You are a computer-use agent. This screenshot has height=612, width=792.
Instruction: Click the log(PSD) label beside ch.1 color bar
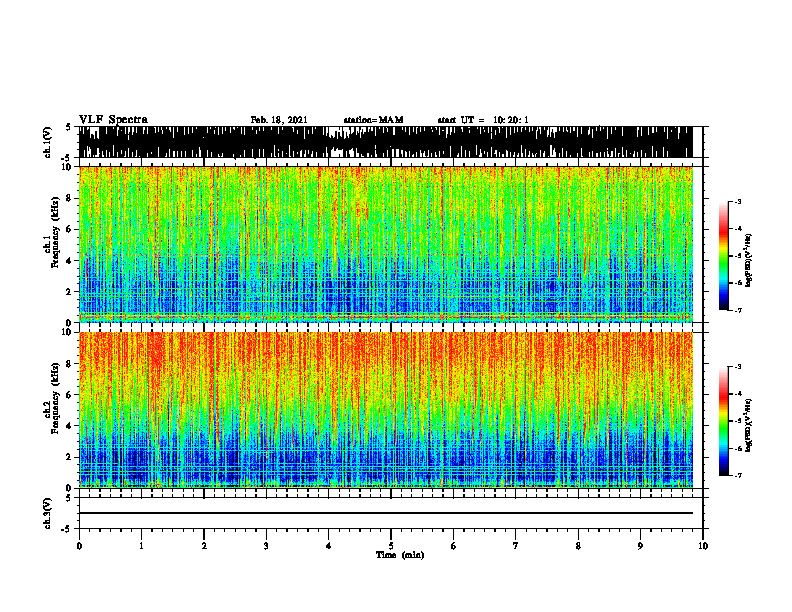pyautogui.click(x=749, y=261)
